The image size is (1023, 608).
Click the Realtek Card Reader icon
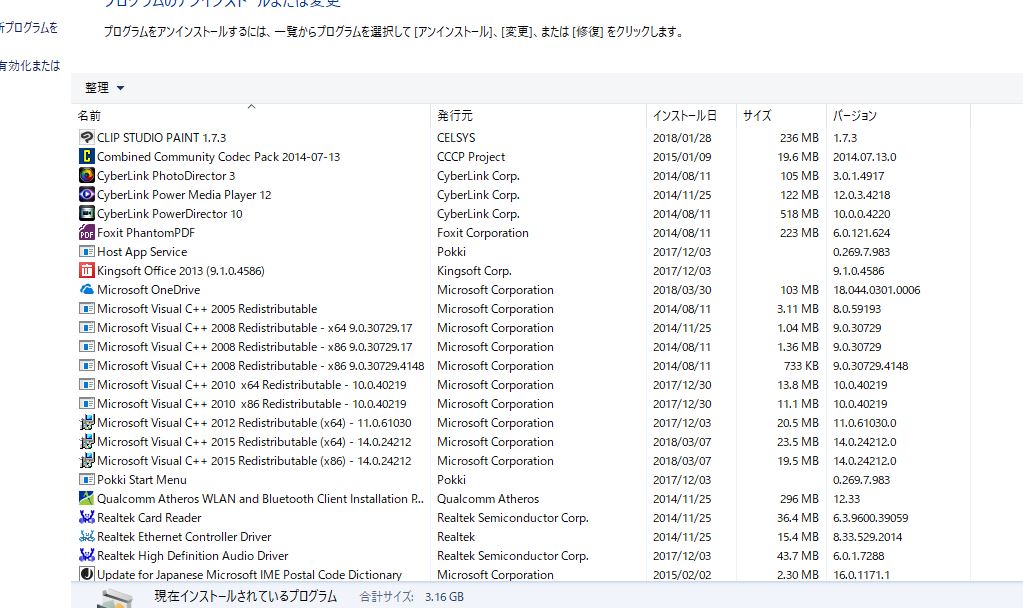pos(87,517)
